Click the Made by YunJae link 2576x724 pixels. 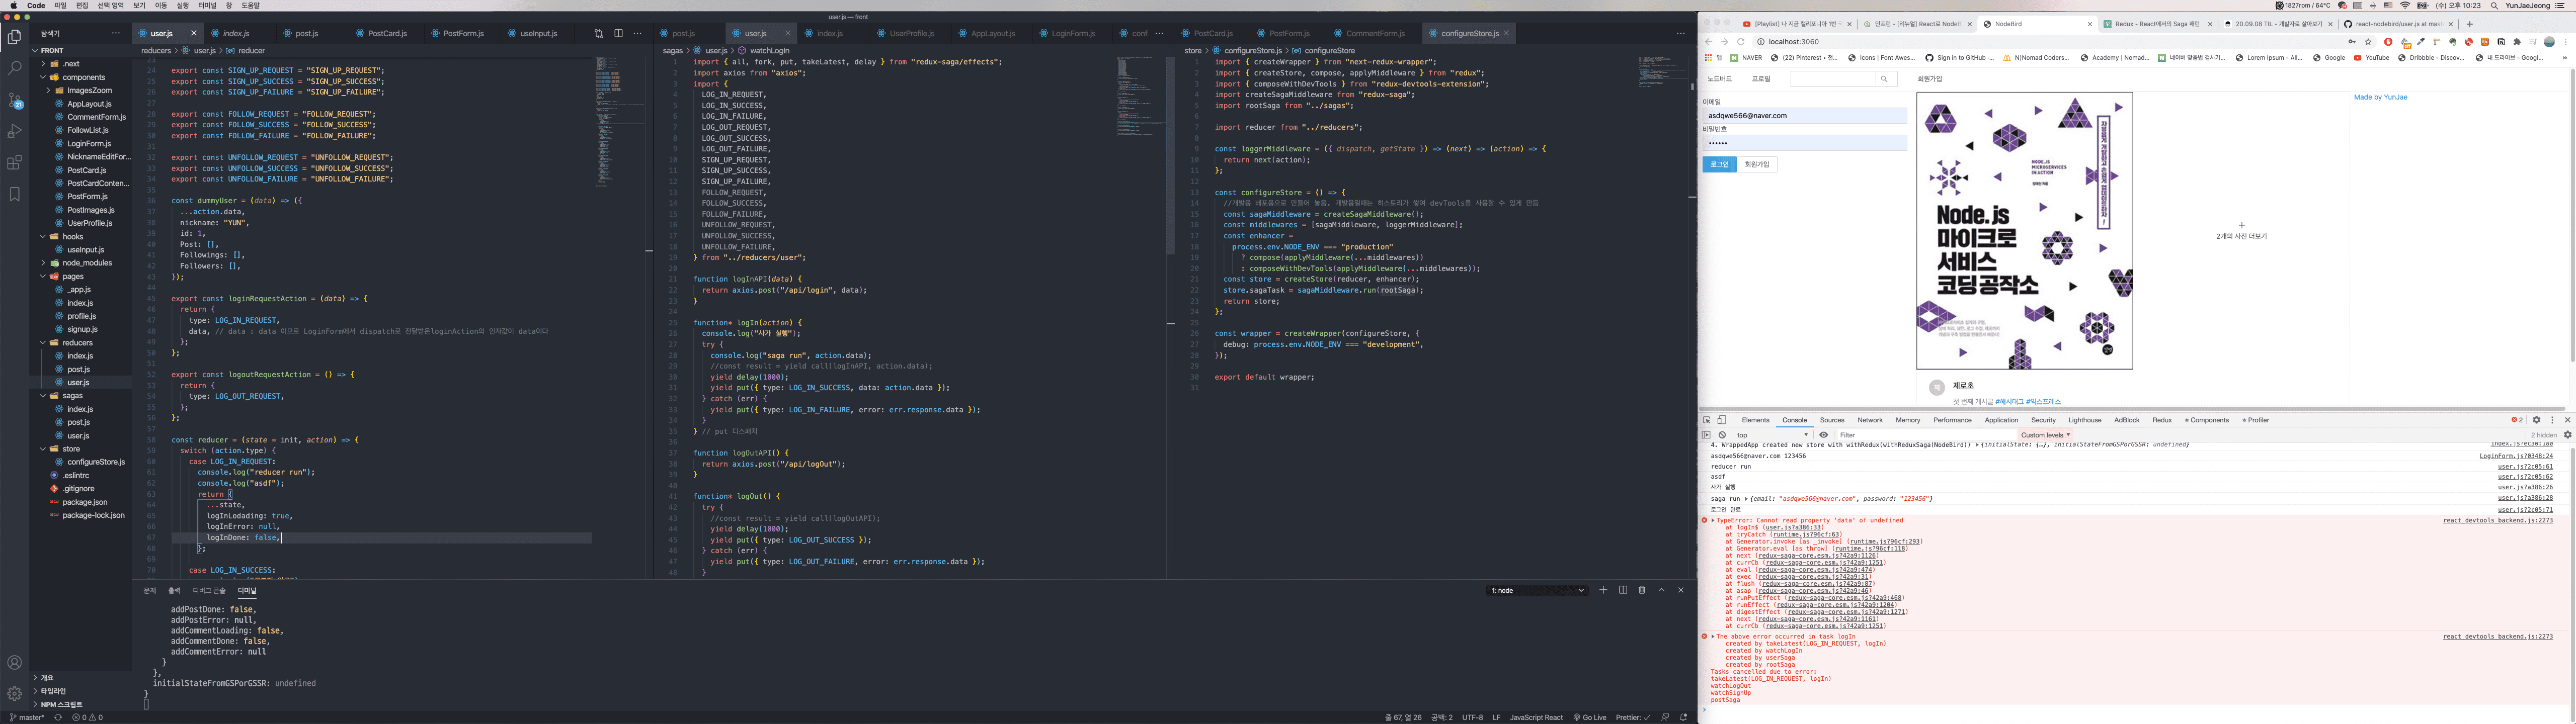[x=2380, y=97]
